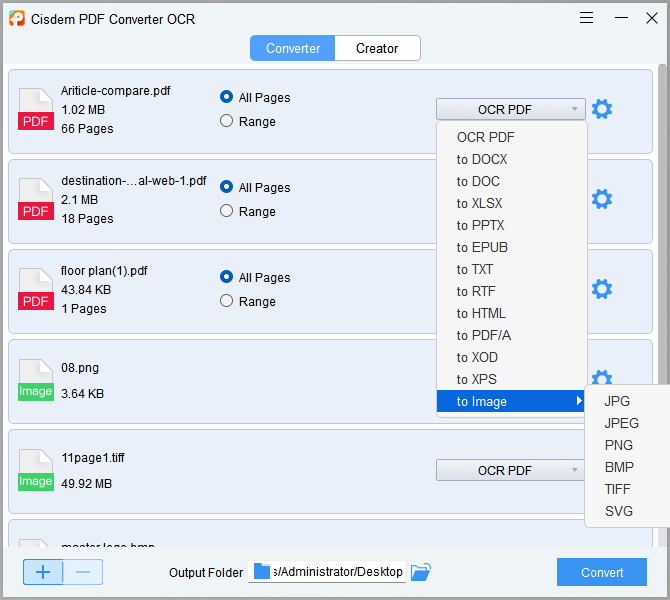Open settings gear for destination web pdf
The width and height of the screenshot is (670, 600).
602,199
